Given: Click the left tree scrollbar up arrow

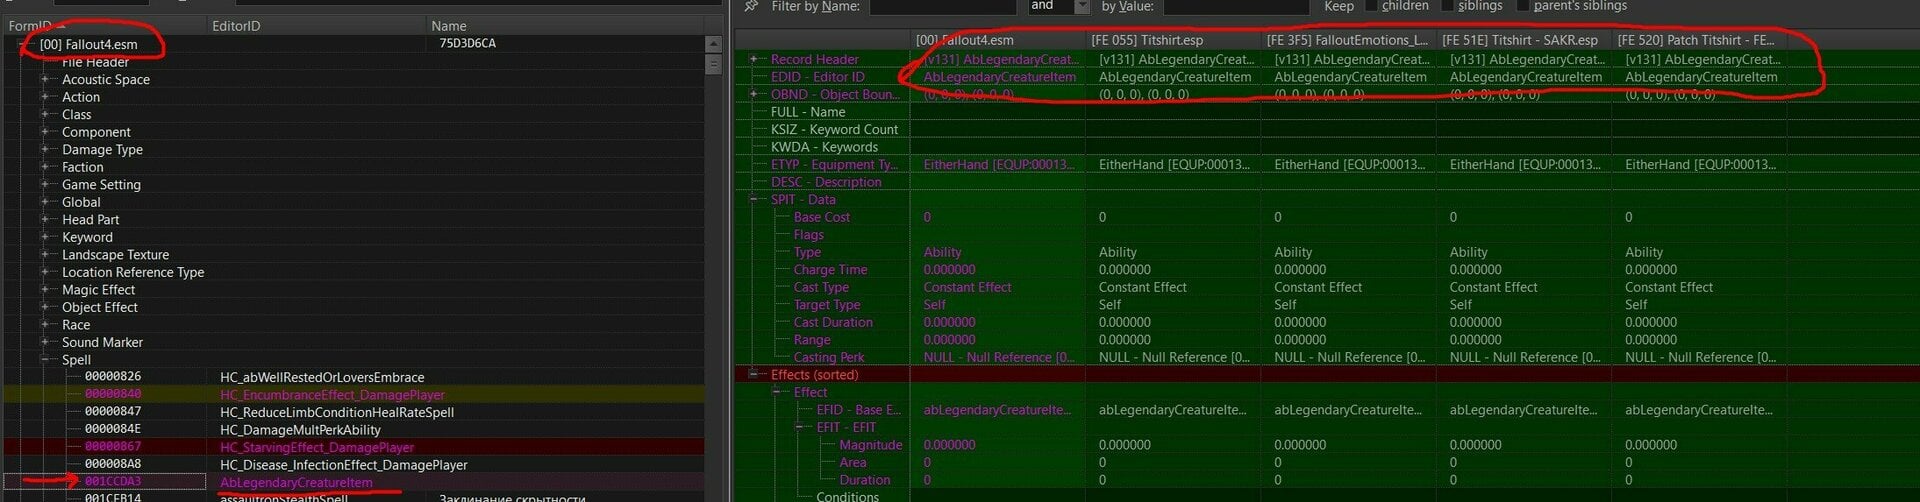Looking at the screenshot, I should [x=713, y=44].
